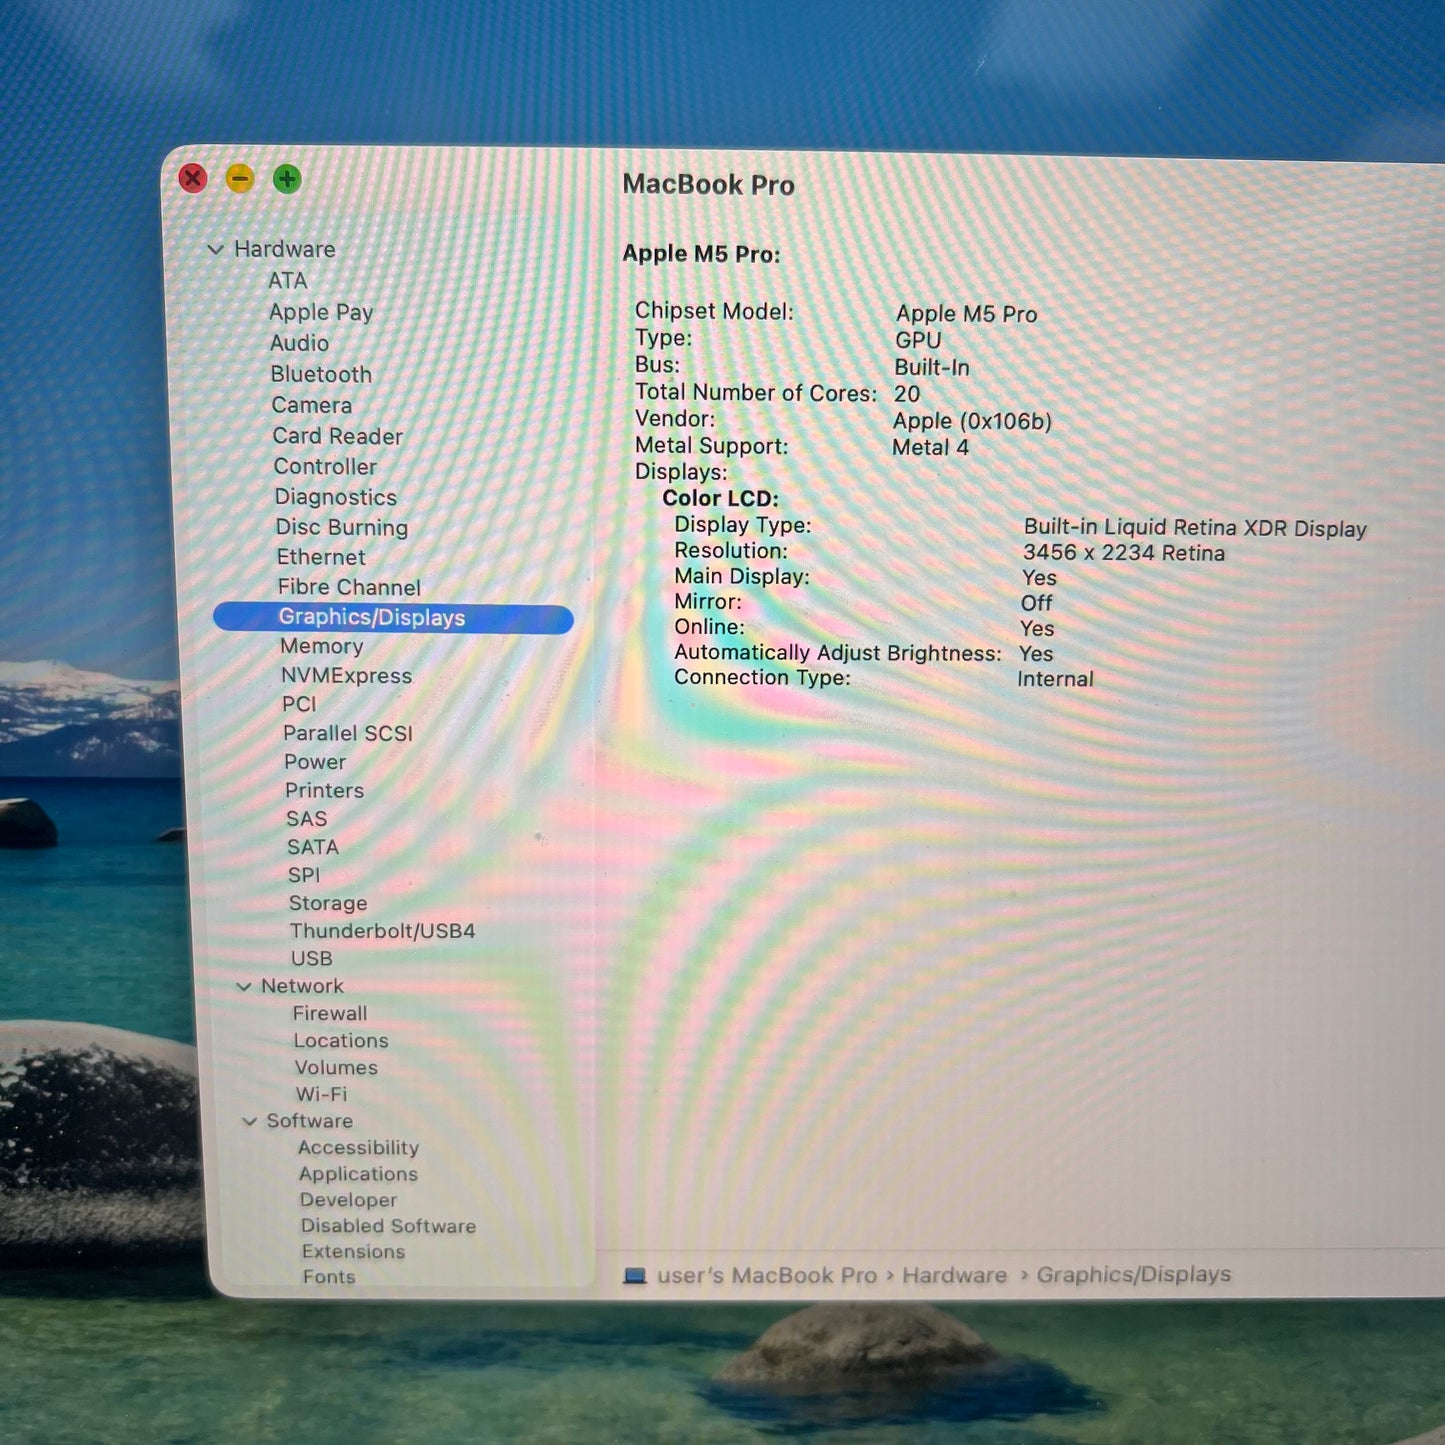Image resolution: width=1445 pixels, height=1445 pixels.
Task: Select Disabled Software entry
Action: [388, 1226]
